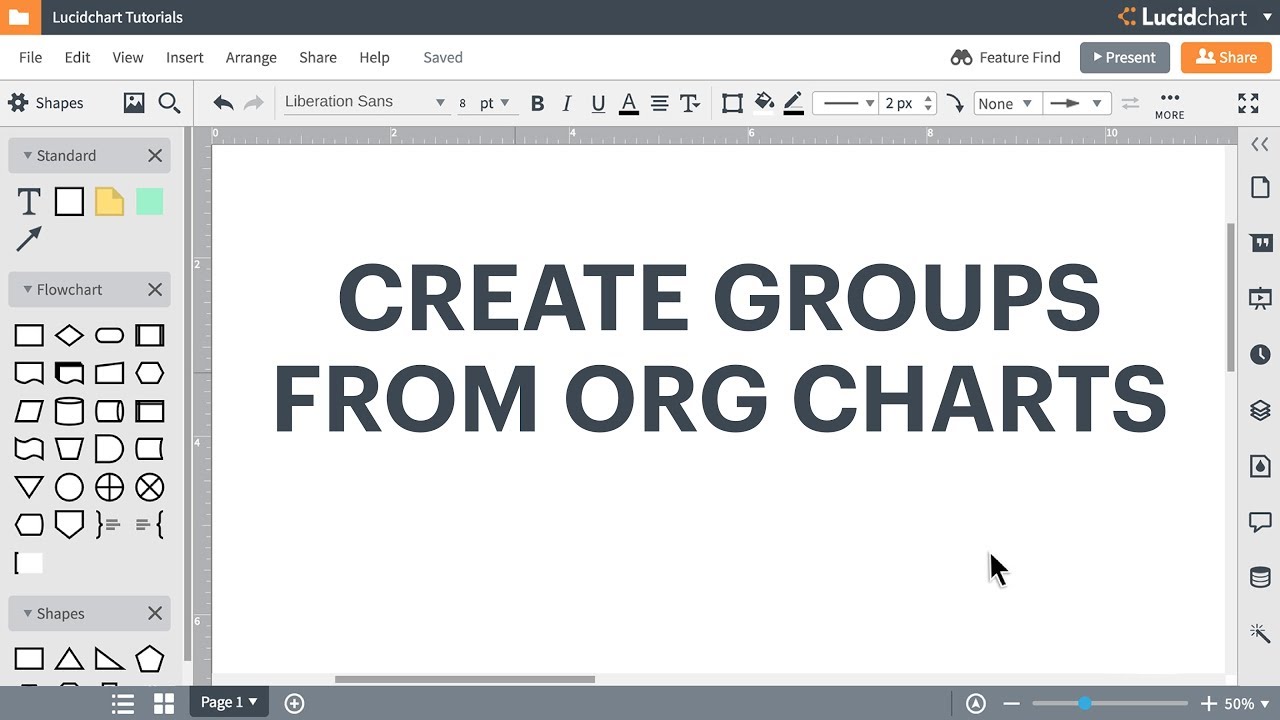
Task: Select the green block shape
Action: pyautogui.click(x=149, y=202)
